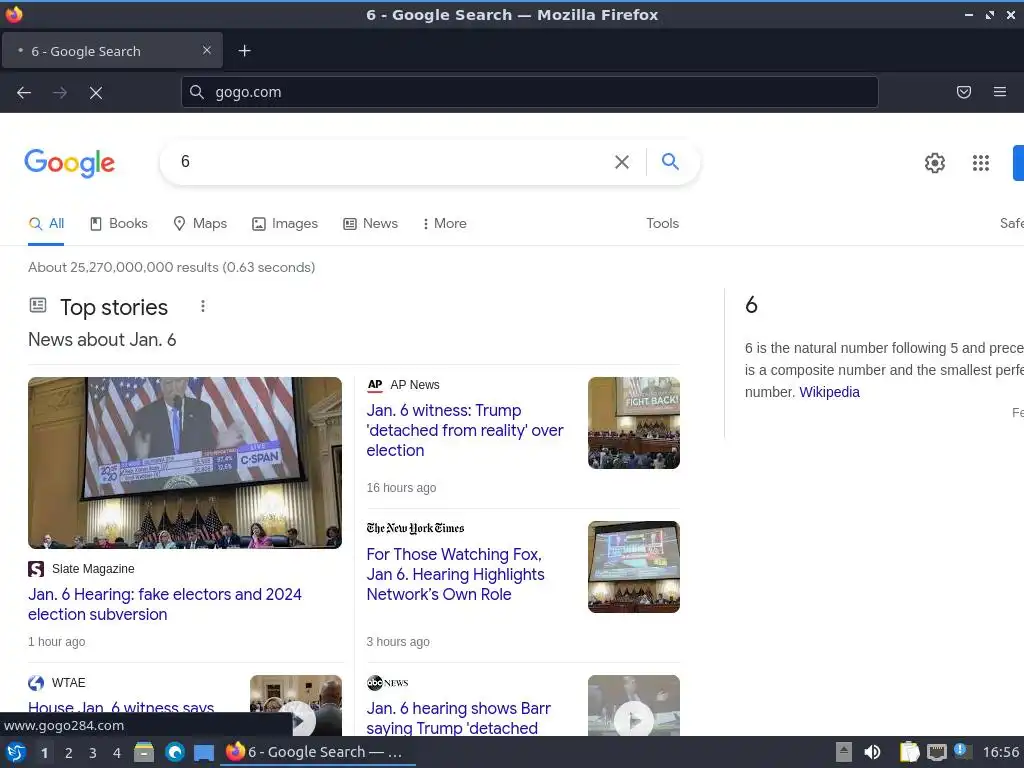Close the '6 - Google Search' tab

(206, 50)
